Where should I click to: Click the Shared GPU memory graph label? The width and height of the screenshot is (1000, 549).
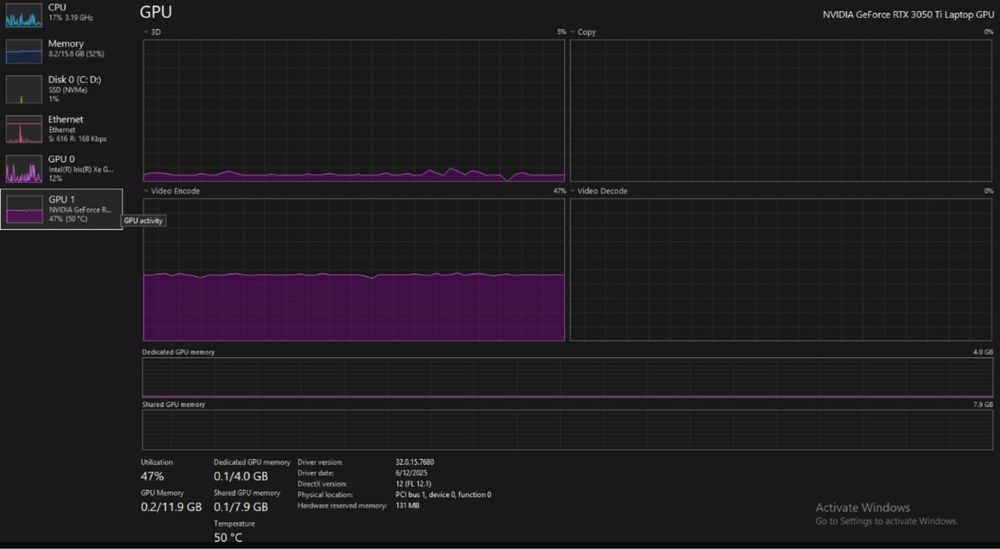[173, 404]
